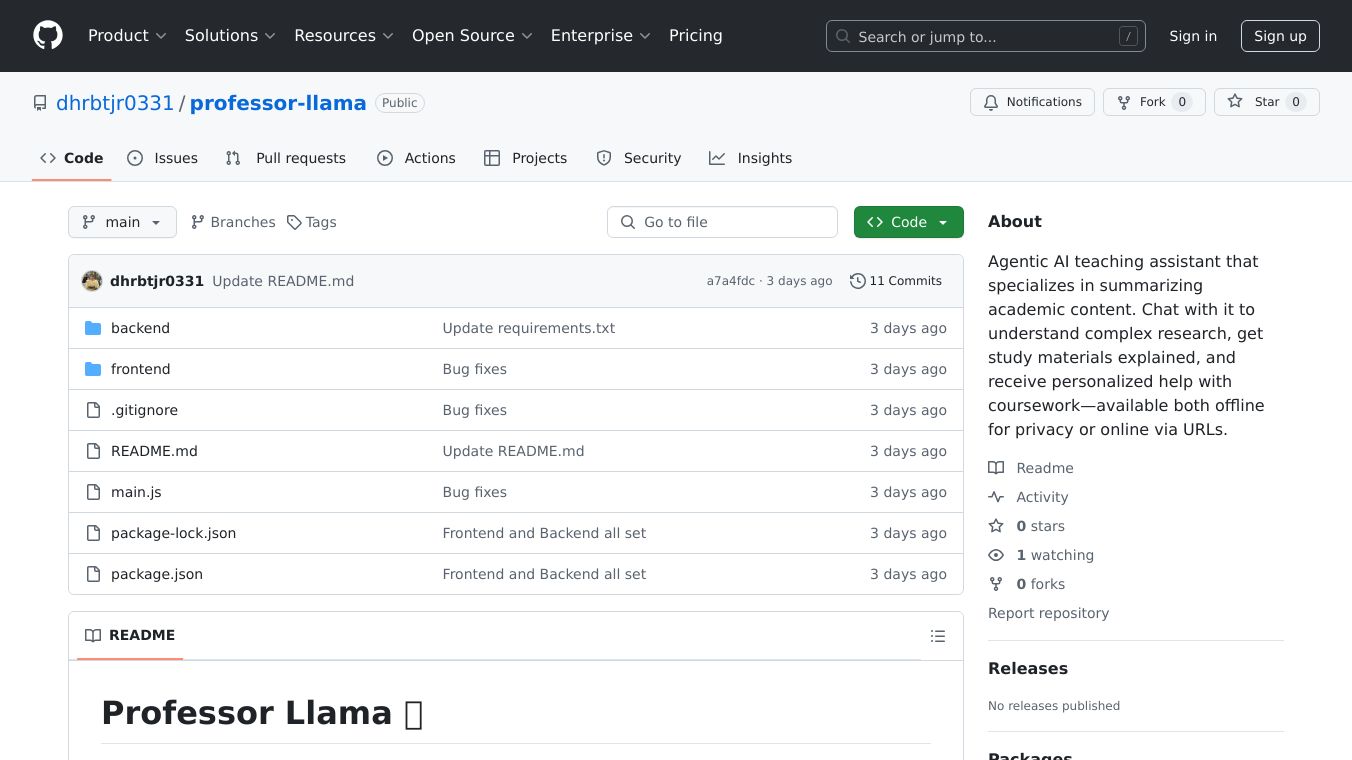This screenshot has height=760, width=1352.
Task: Open the Solutions navigation menu
Action: click(x=230, y=36)
